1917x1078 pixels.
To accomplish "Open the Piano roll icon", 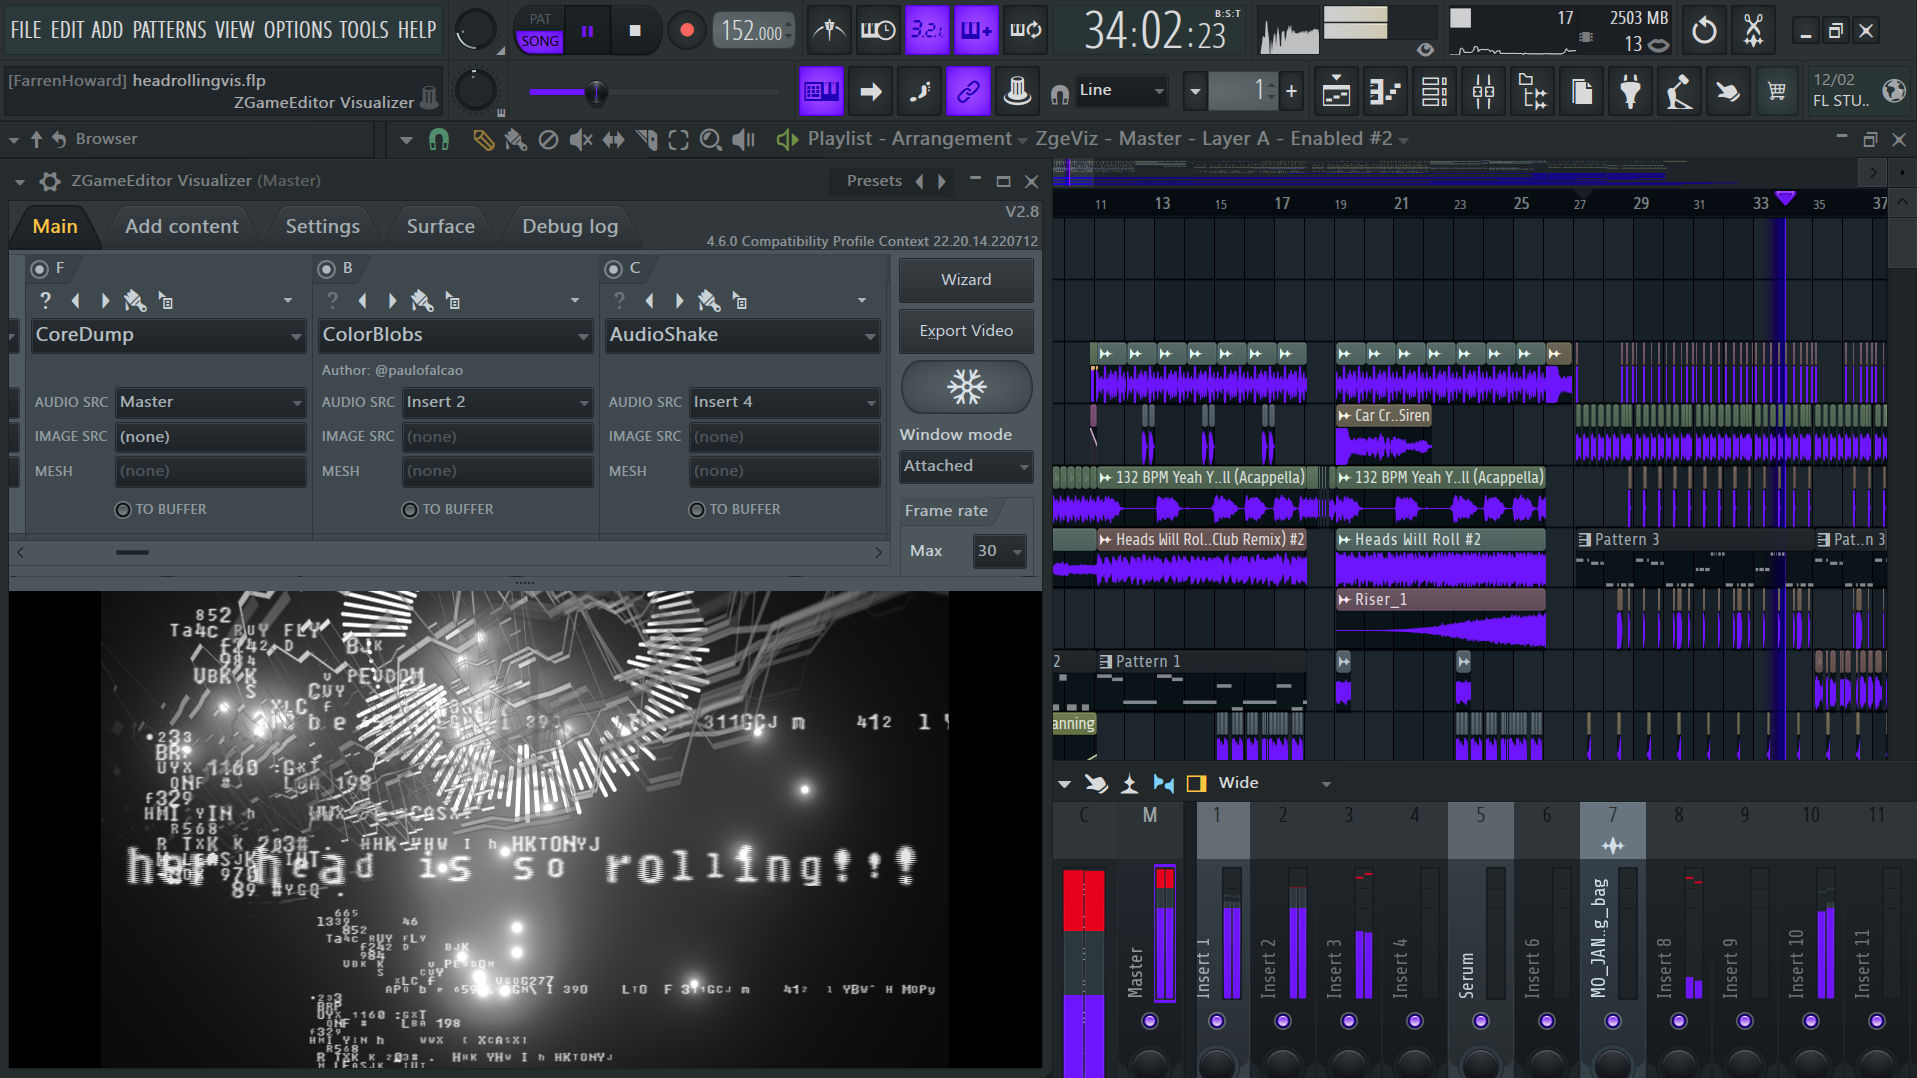I will point(1386,92).
